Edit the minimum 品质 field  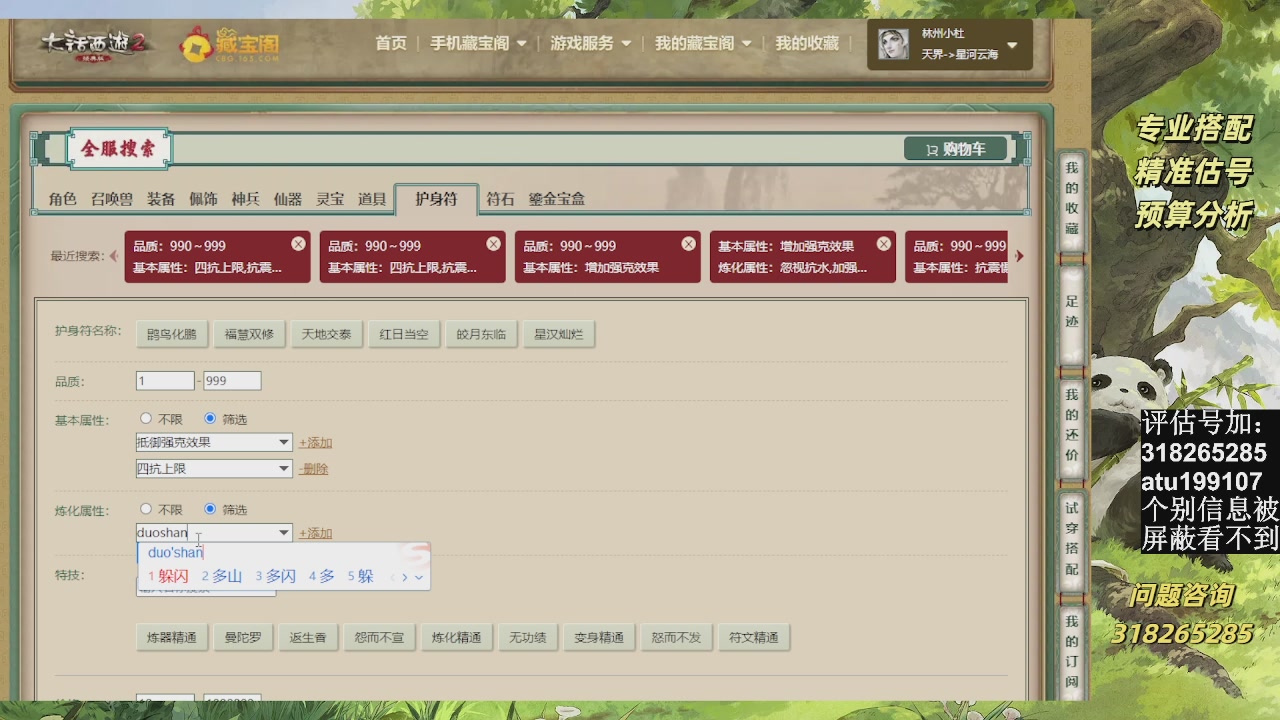[165, 381]
